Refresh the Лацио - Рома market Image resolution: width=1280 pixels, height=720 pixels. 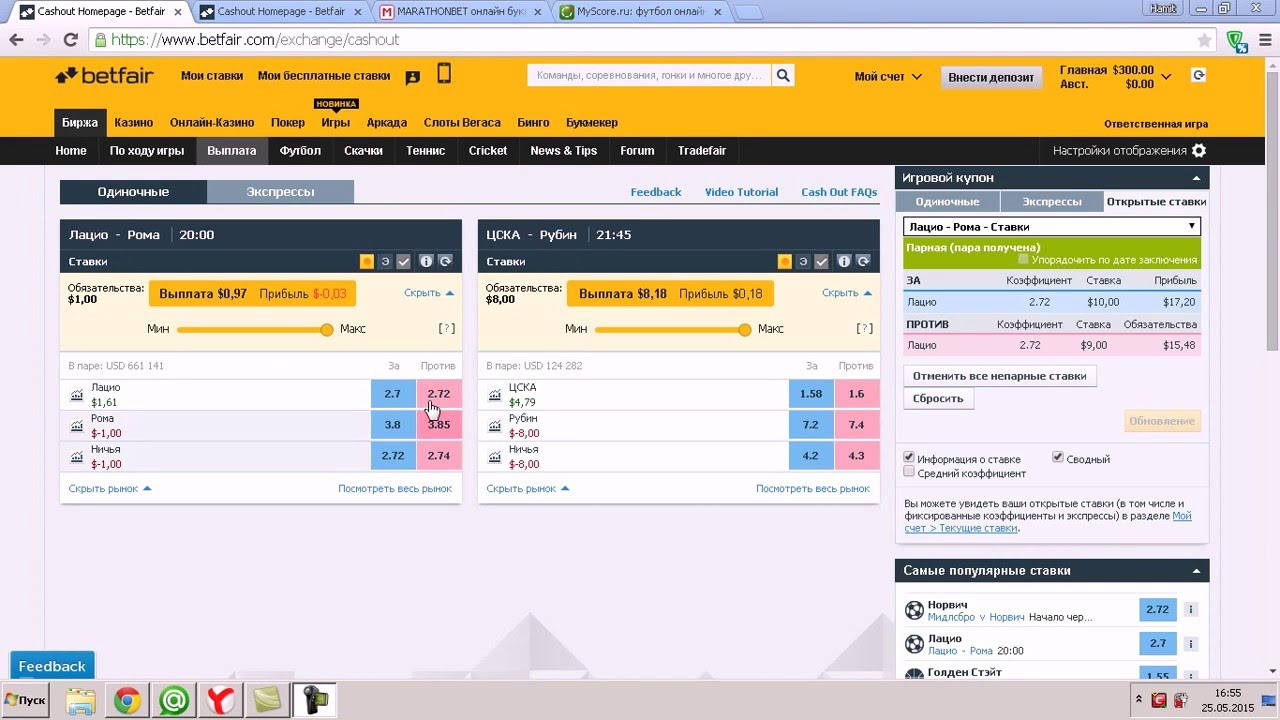[445, 261]
